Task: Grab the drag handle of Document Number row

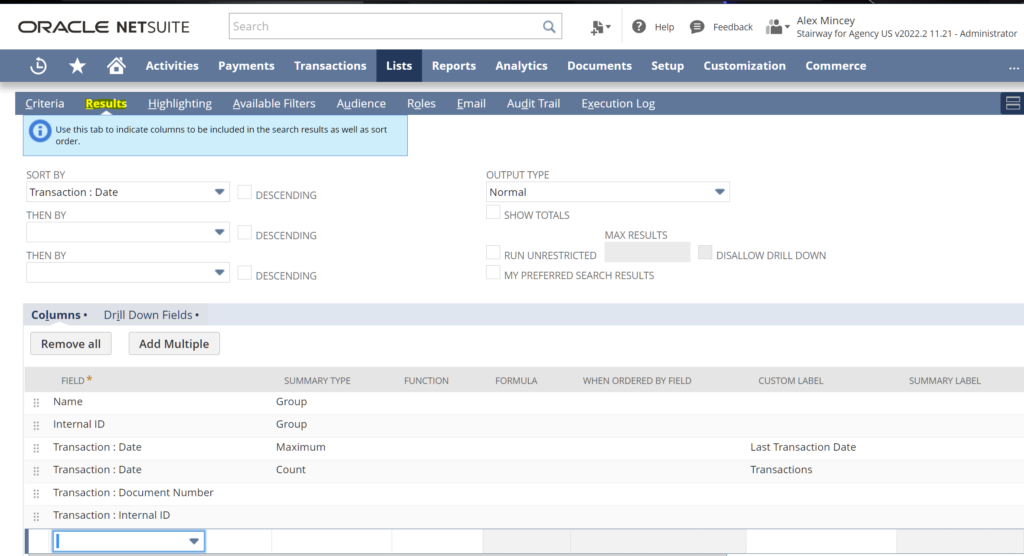Action: (37, 493)
